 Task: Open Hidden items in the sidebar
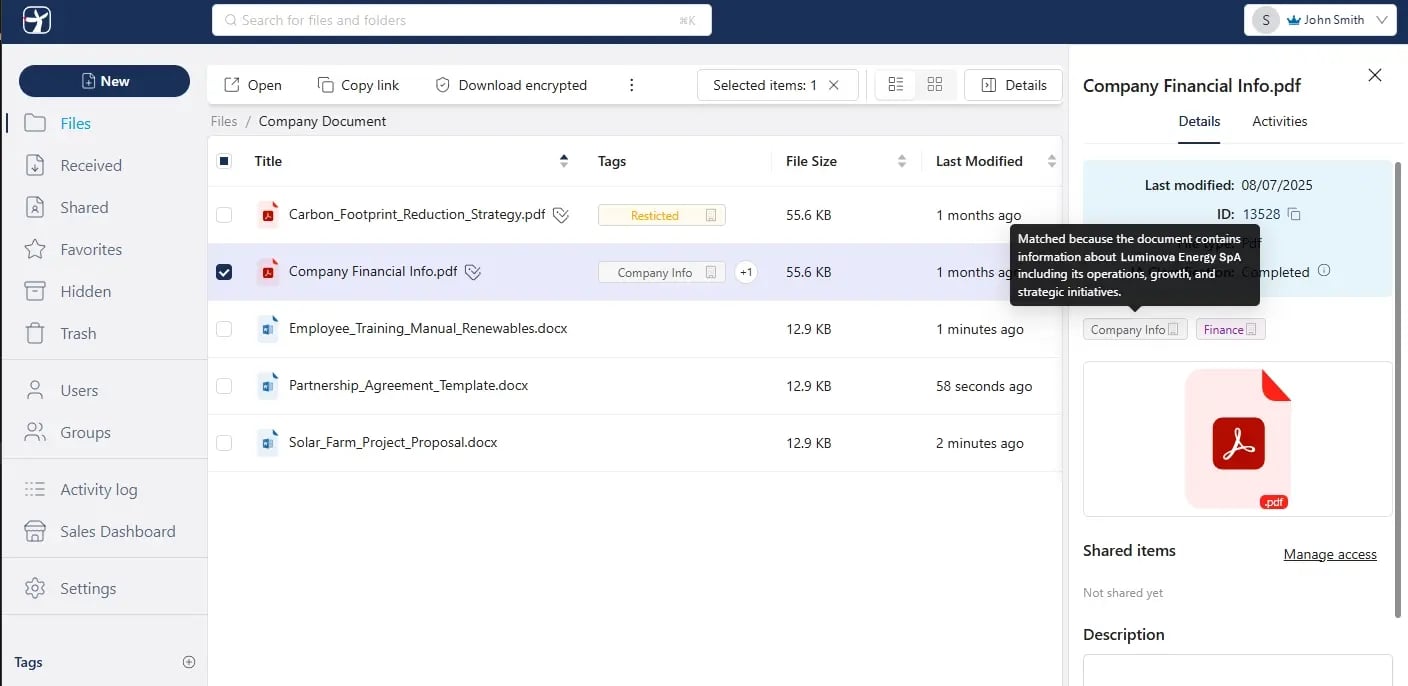tap(67, 291)
